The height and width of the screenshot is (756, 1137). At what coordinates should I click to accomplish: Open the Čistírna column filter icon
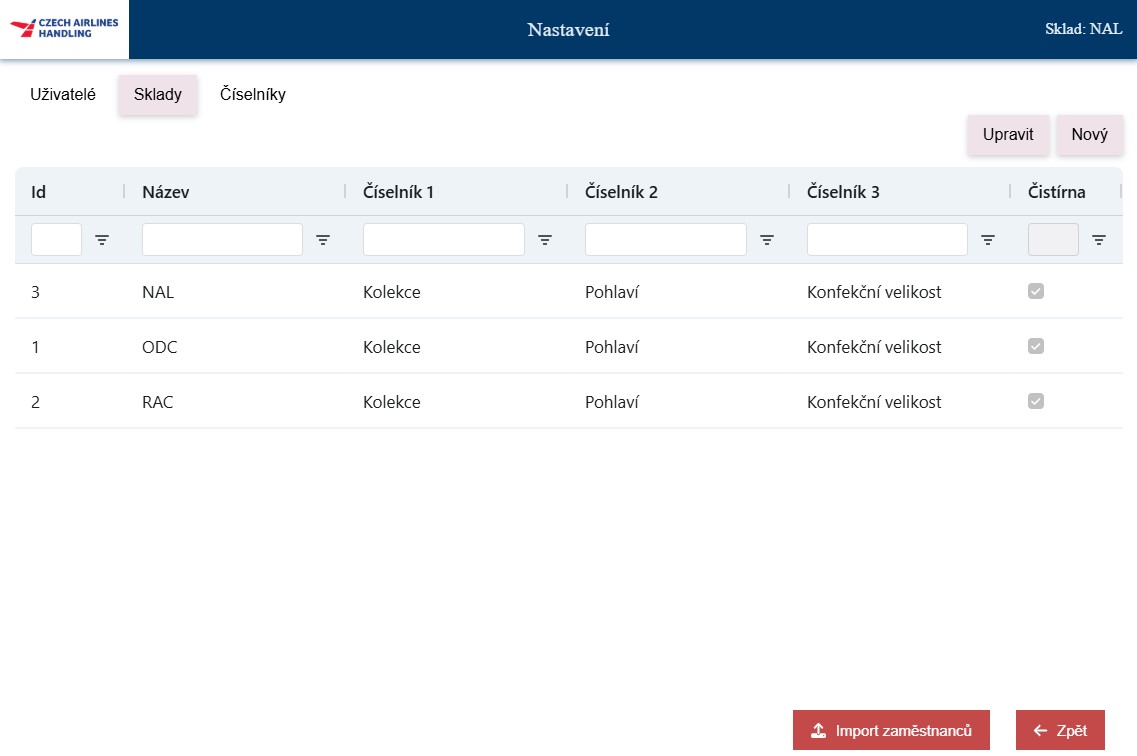click(1099, 240)
